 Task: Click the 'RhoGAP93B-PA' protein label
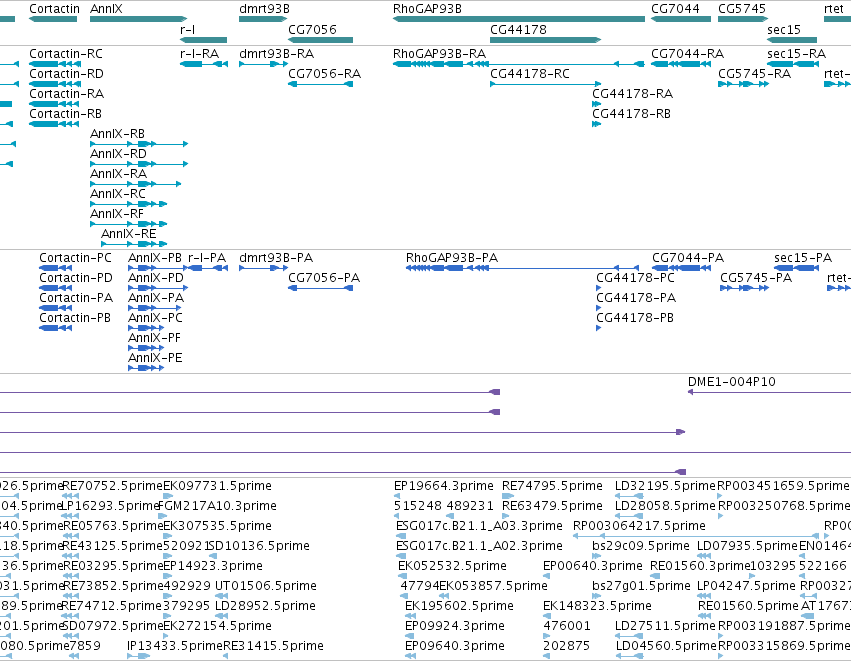452,258
